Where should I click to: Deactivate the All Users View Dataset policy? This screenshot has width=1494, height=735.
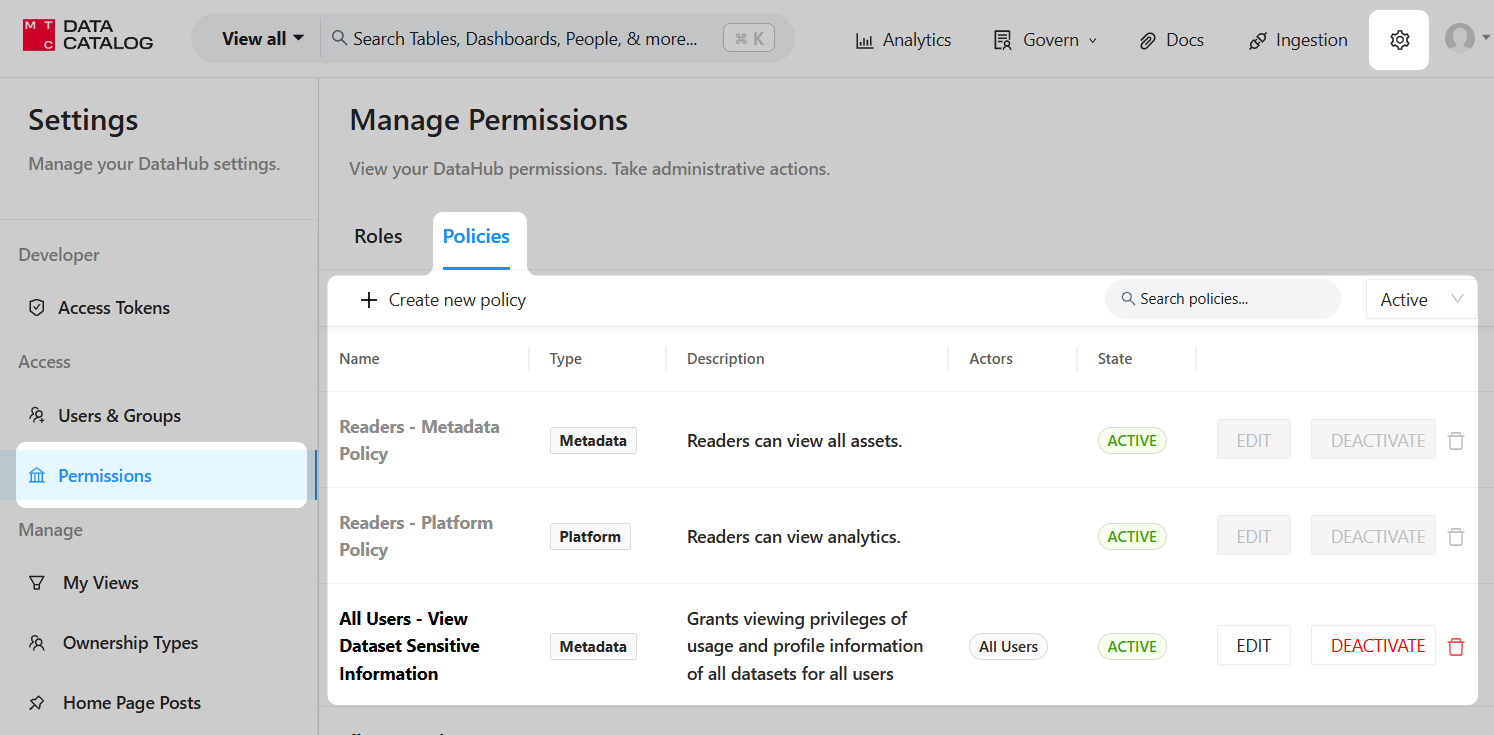tap(1377, 646)
